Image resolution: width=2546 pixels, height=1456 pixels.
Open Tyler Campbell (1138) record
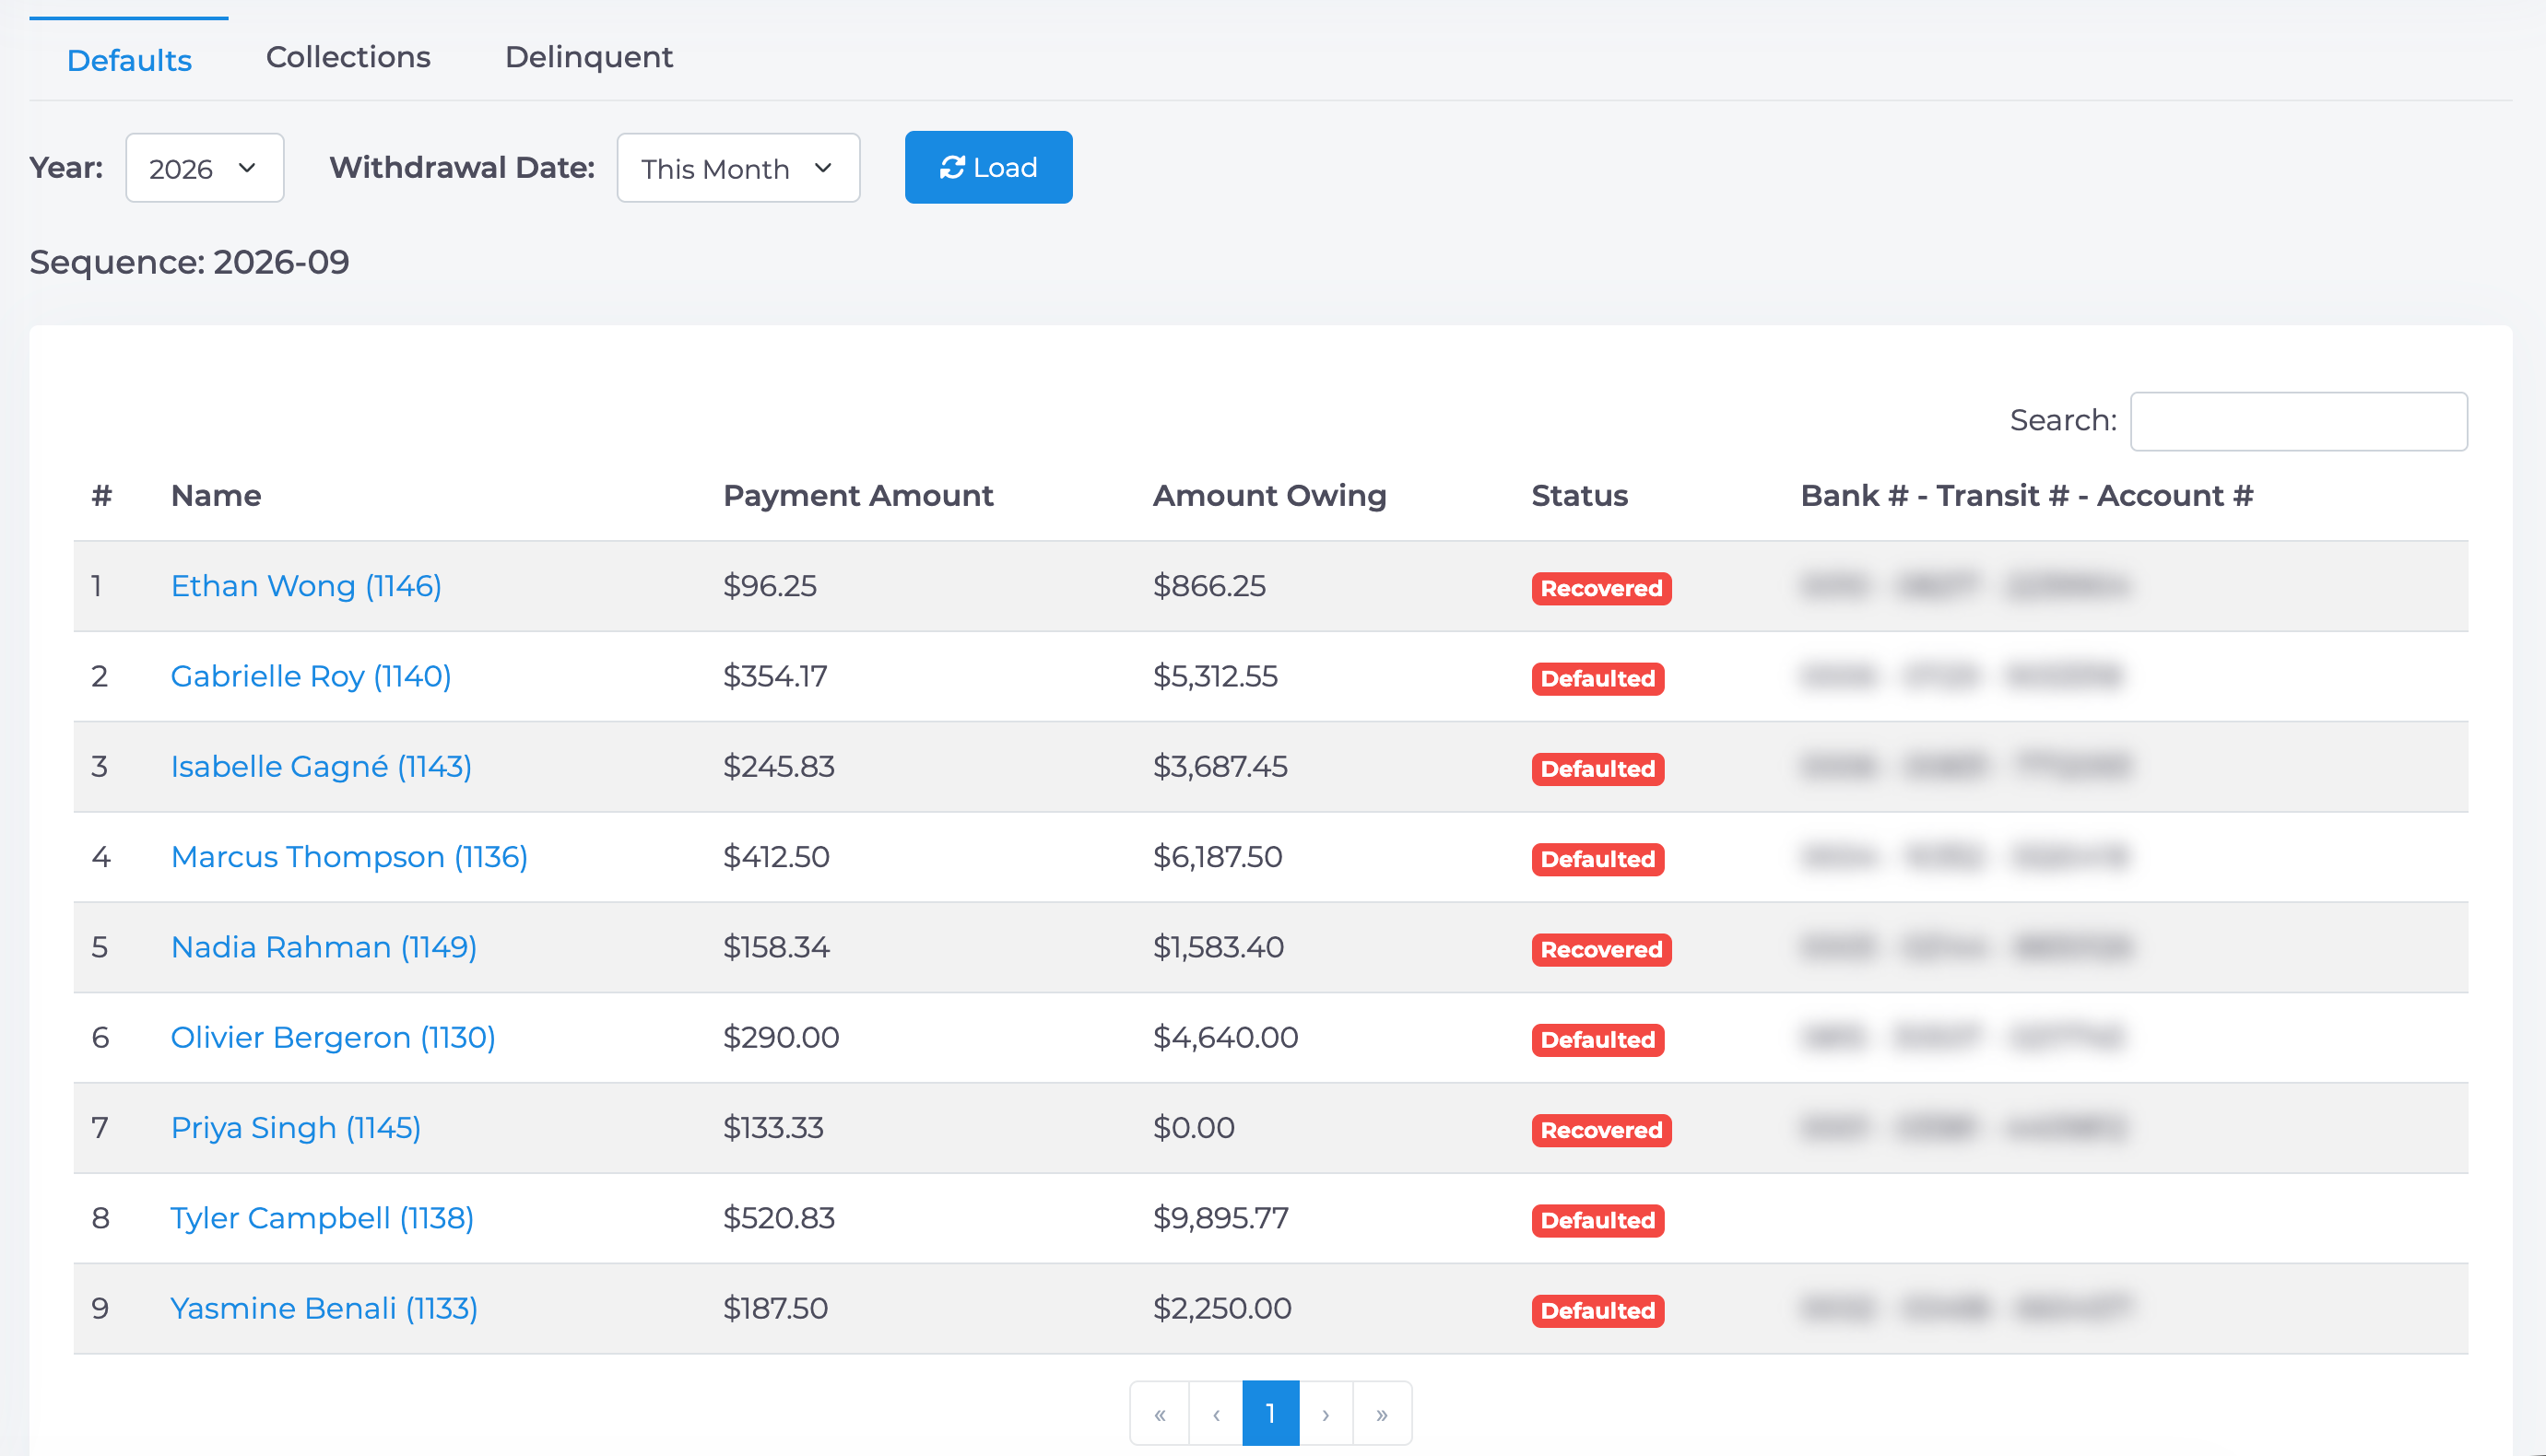(x=322, y=1218)
